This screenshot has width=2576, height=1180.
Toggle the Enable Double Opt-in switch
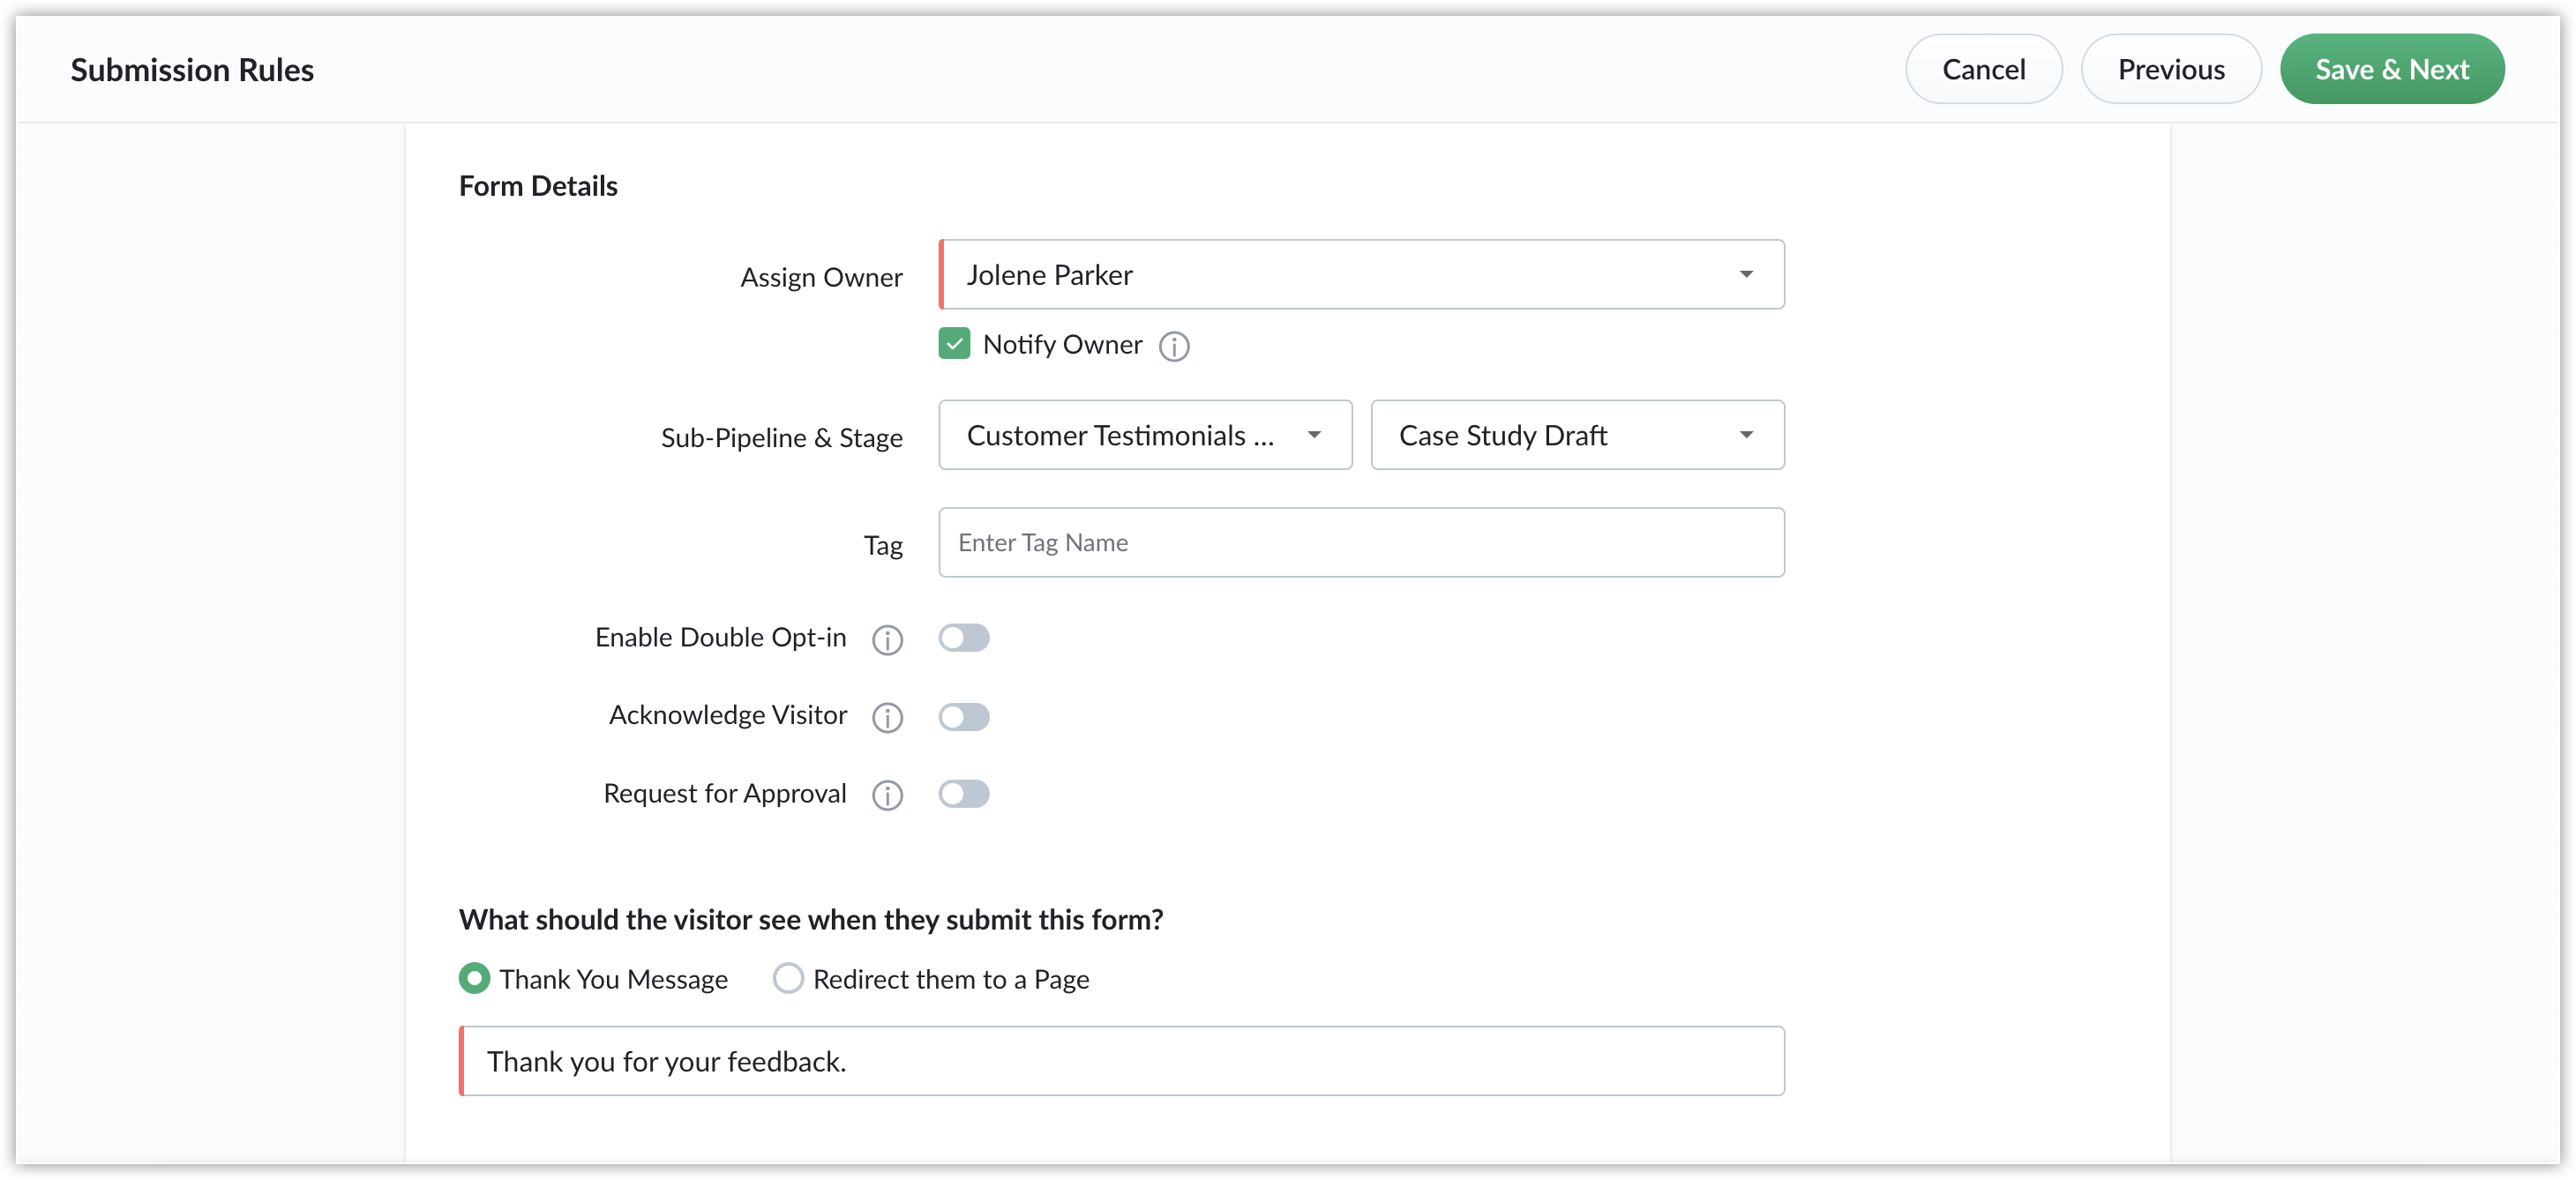(964, 638)
